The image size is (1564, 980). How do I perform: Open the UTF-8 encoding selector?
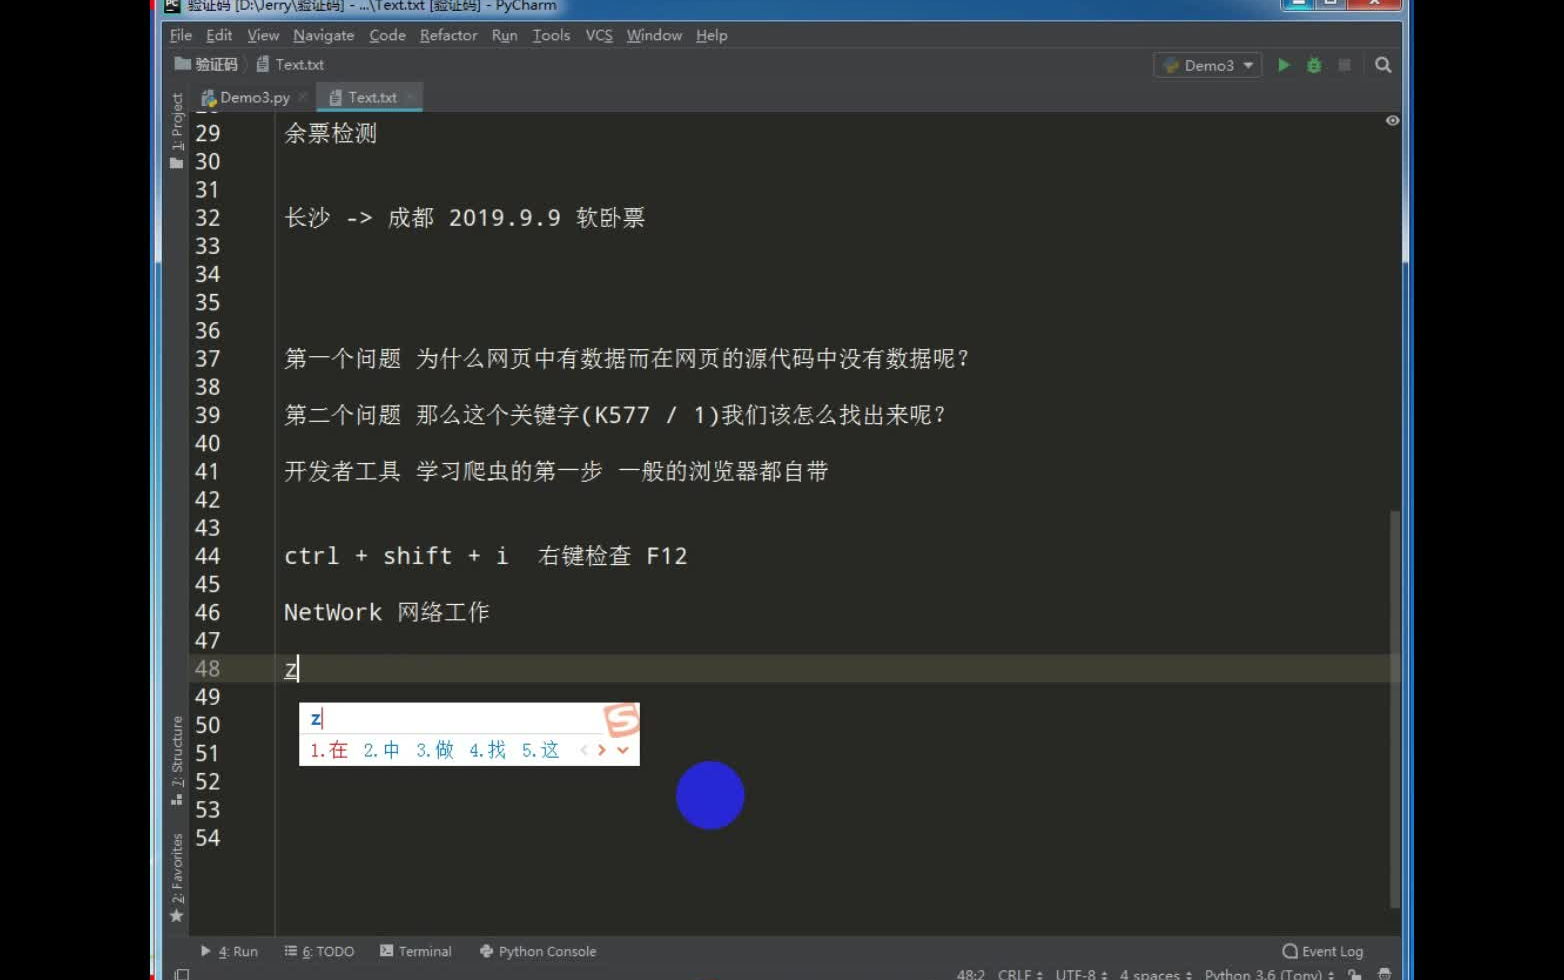(x=1078, y=973)
